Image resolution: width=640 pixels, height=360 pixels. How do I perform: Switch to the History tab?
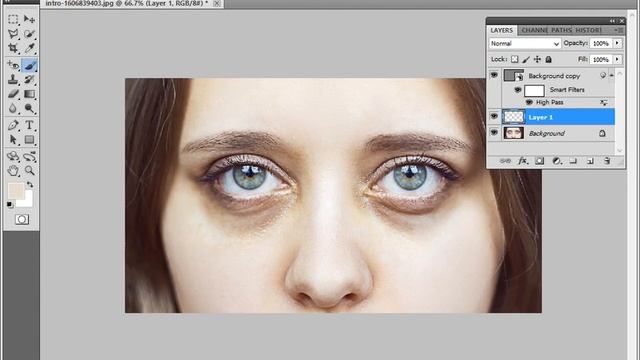[588, 30]
